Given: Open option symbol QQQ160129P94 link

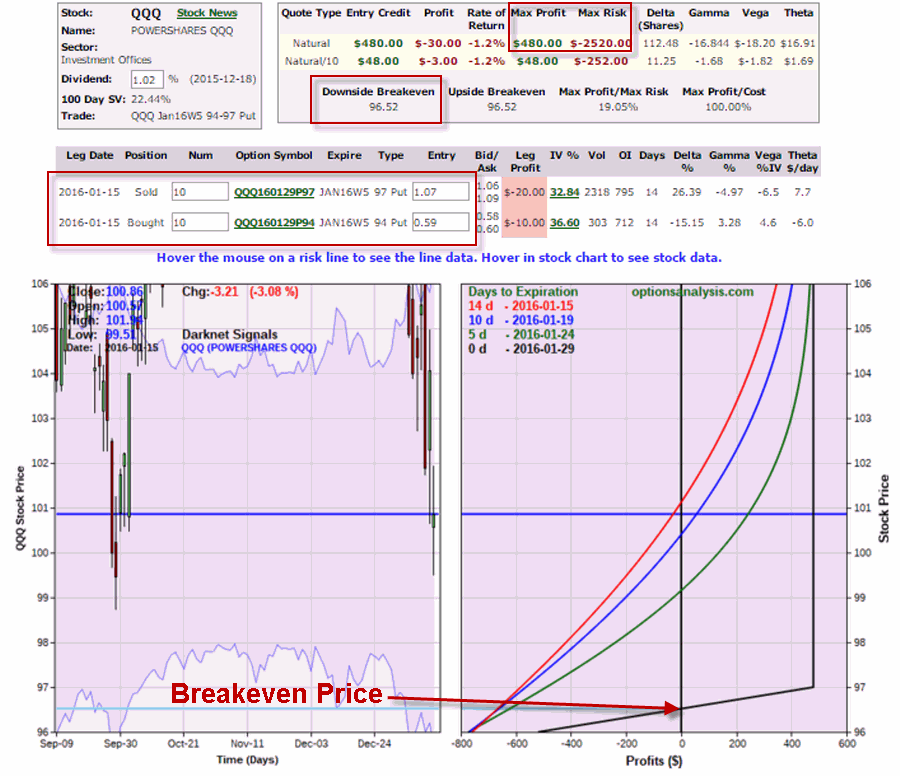Looking at the screenshot, I should (274, 223).
